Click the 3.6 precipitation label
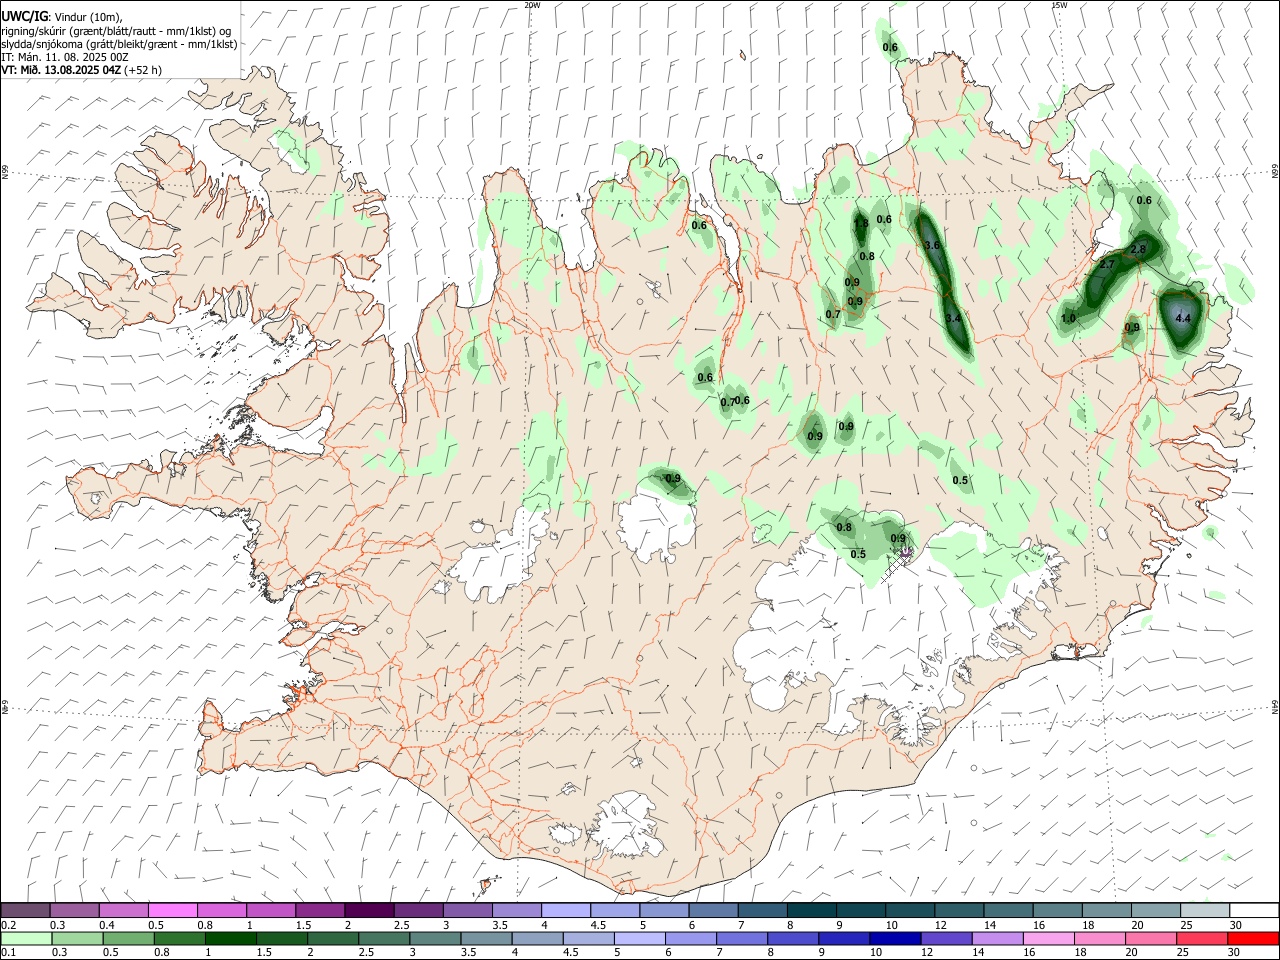The image size is (1280, 960). pyautogui.click(x=932, y=245)
